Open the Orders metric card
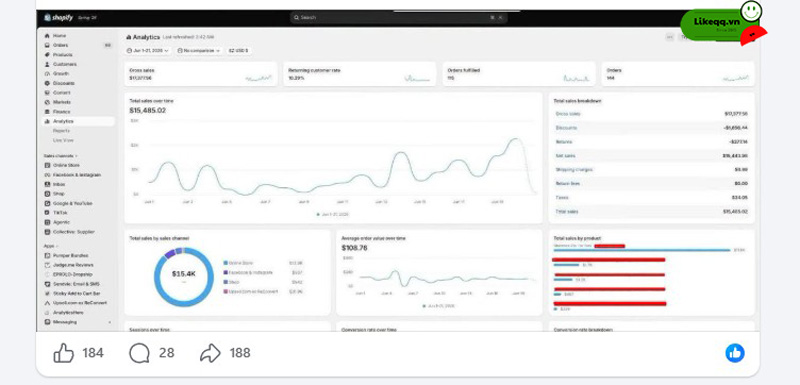The width and height of the screenshot is (800, 385). (x=678, y=74)
